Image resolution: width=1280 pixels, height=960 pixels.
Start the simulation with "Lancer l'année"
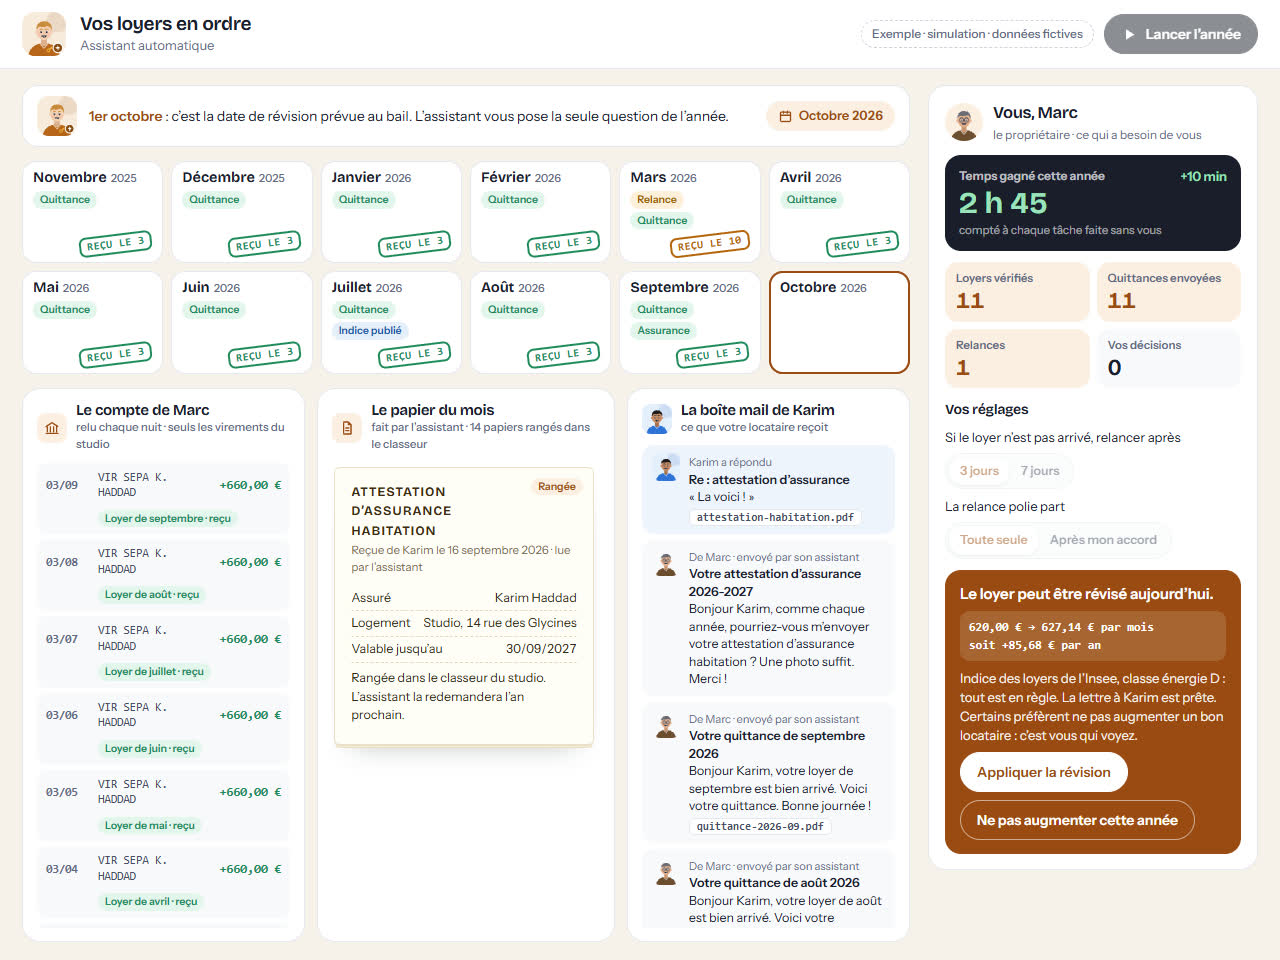coord(1181,34)
